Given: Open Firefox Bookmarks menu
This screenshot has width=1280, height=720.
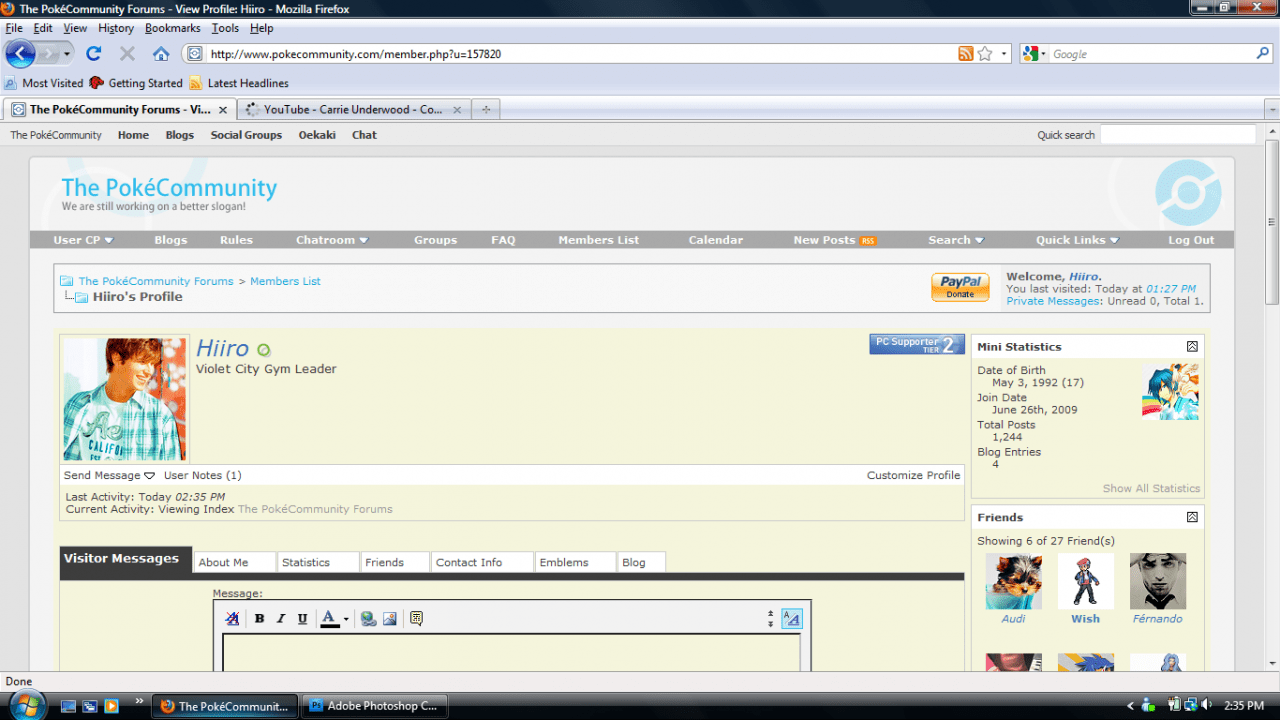Looking at the screenshot, I should click(172, 28).
